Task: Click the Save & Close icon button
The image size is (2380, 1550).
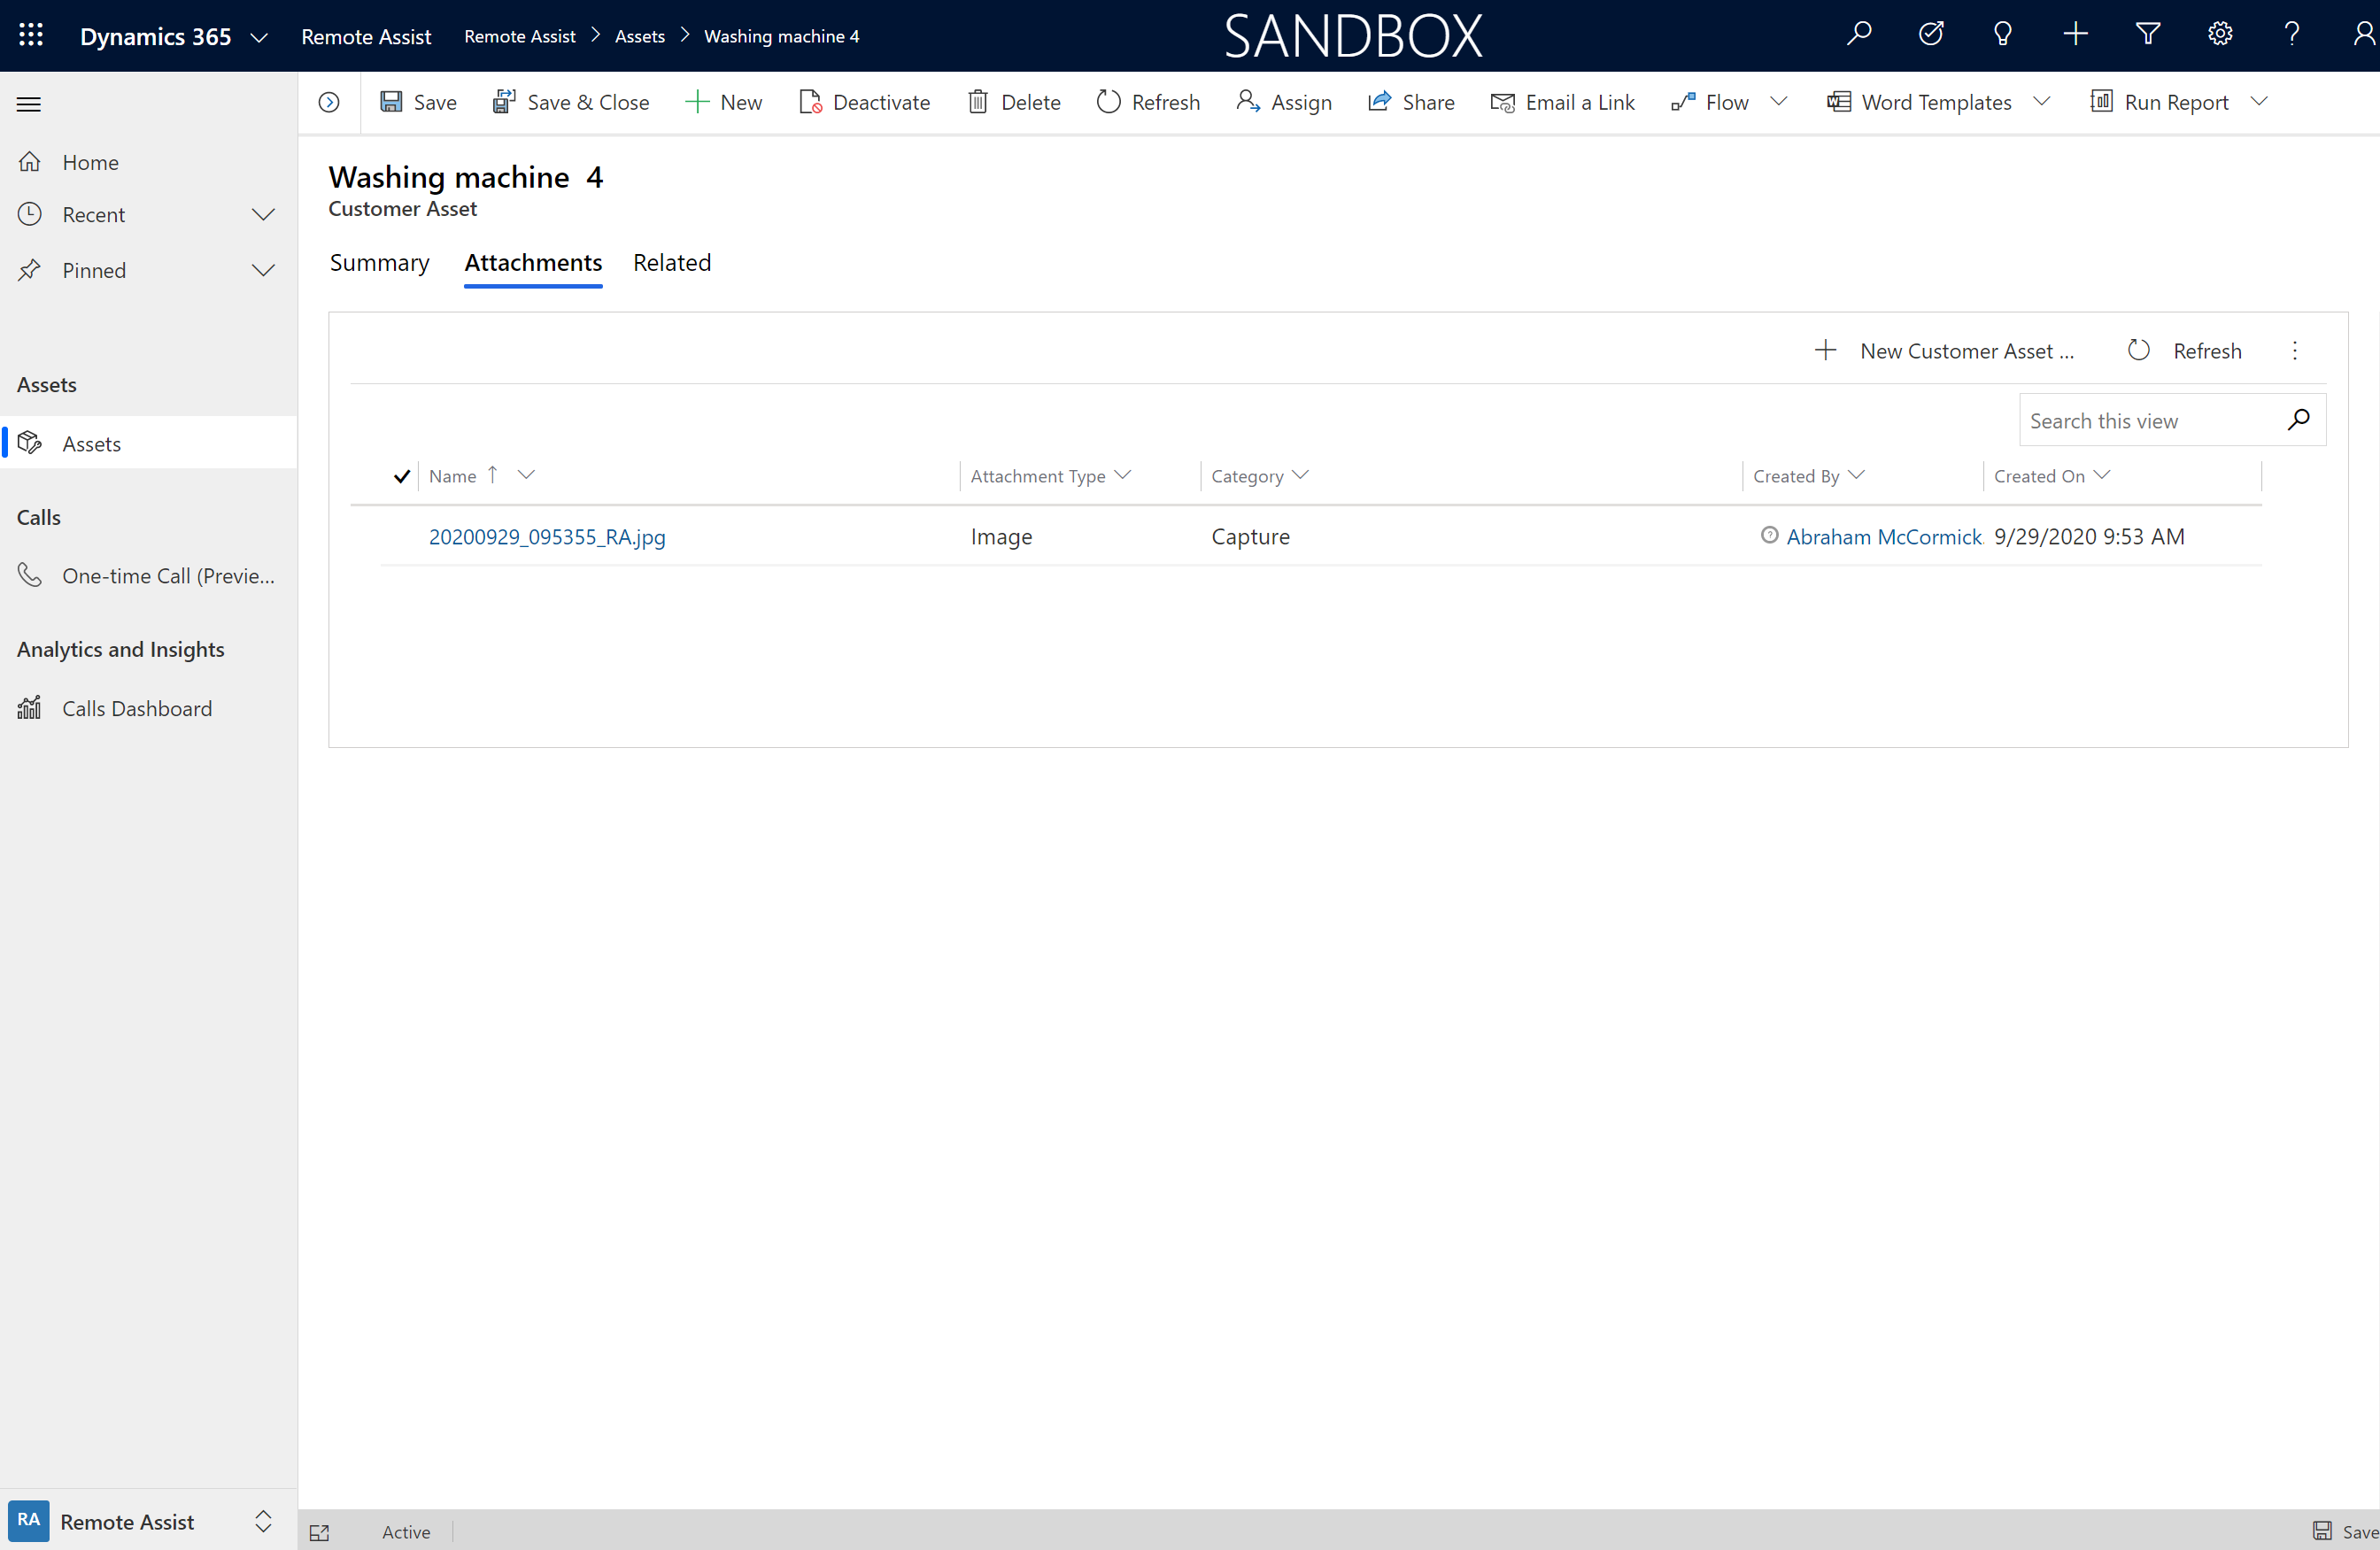Action: point(506,101)
